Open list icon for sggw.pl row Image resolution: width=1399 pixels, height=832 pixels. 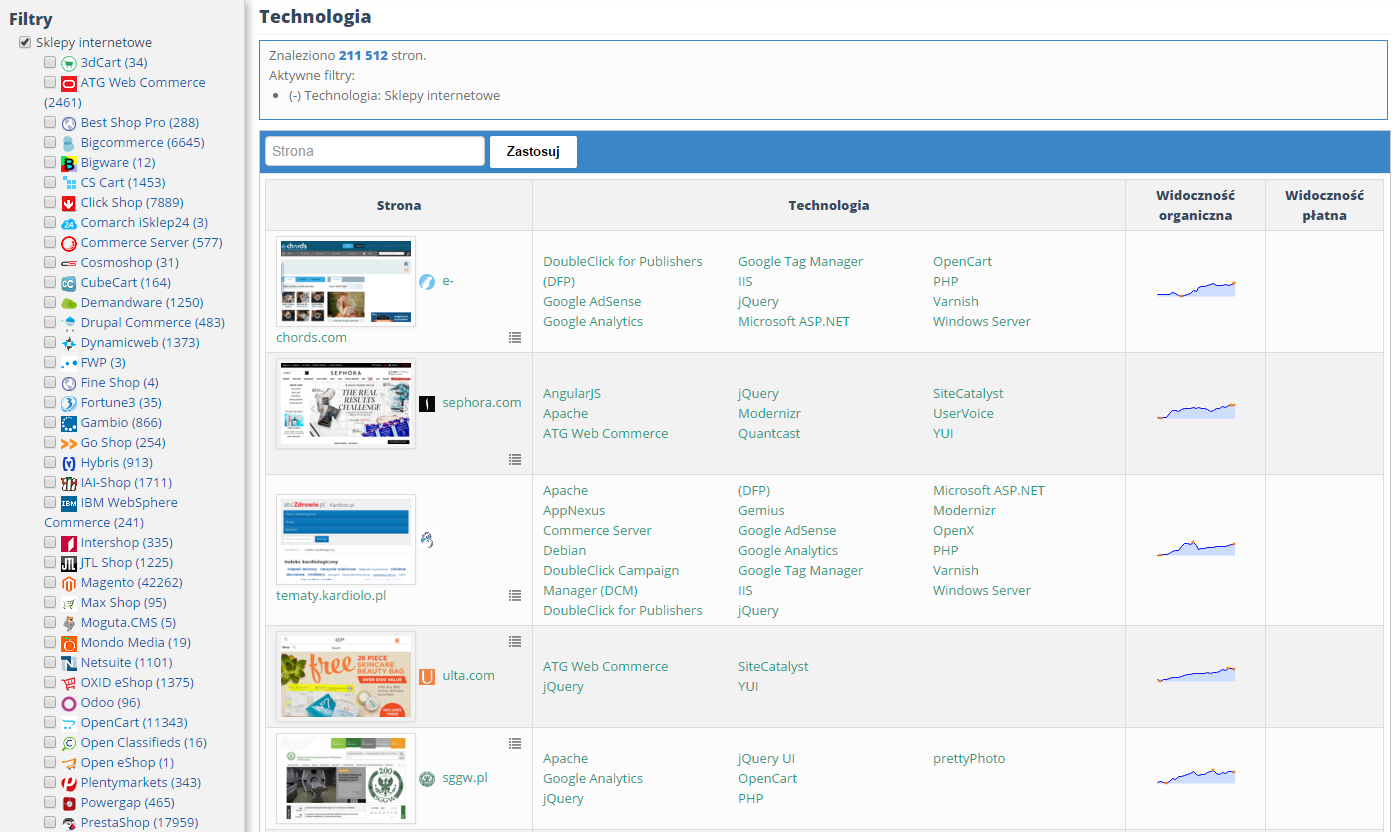coord(515,743)
